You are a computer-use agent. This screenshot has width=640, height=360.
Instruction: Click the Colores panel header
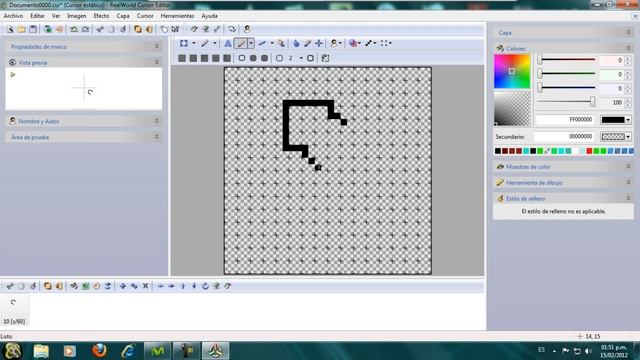tap(563, 48)
